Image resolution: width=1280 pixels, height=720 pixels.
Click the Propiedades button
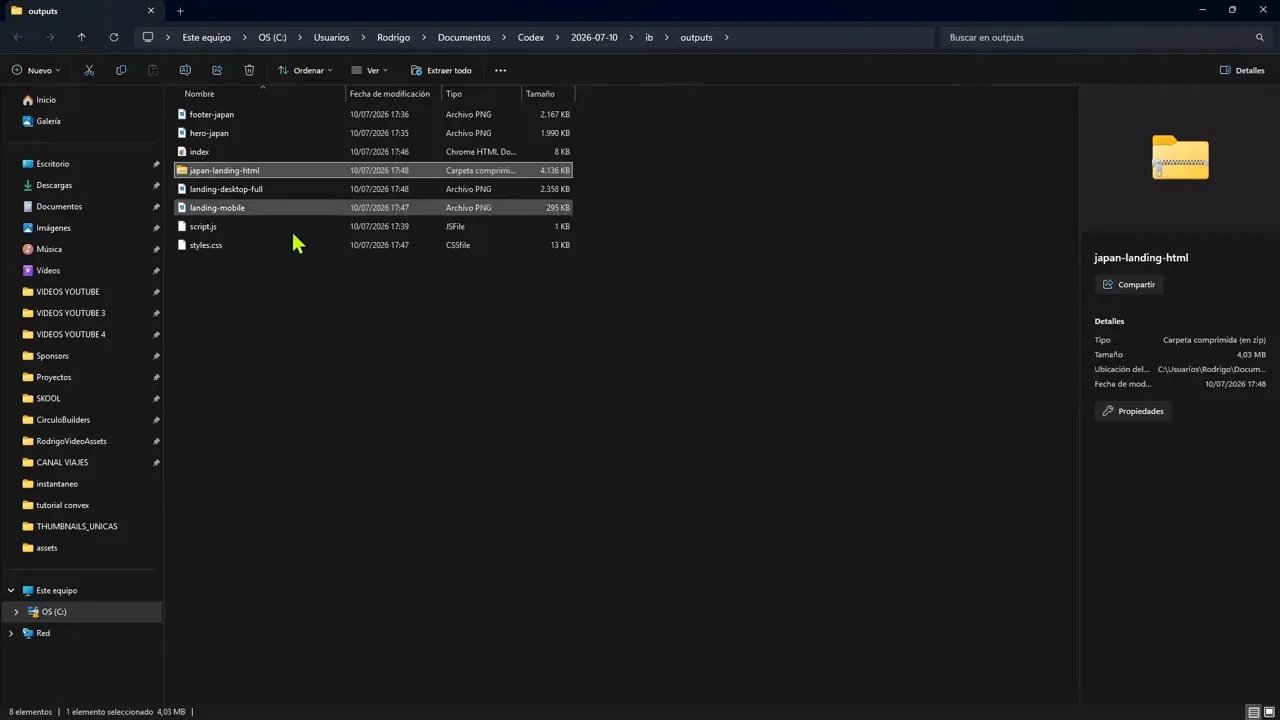point(1132,411)
